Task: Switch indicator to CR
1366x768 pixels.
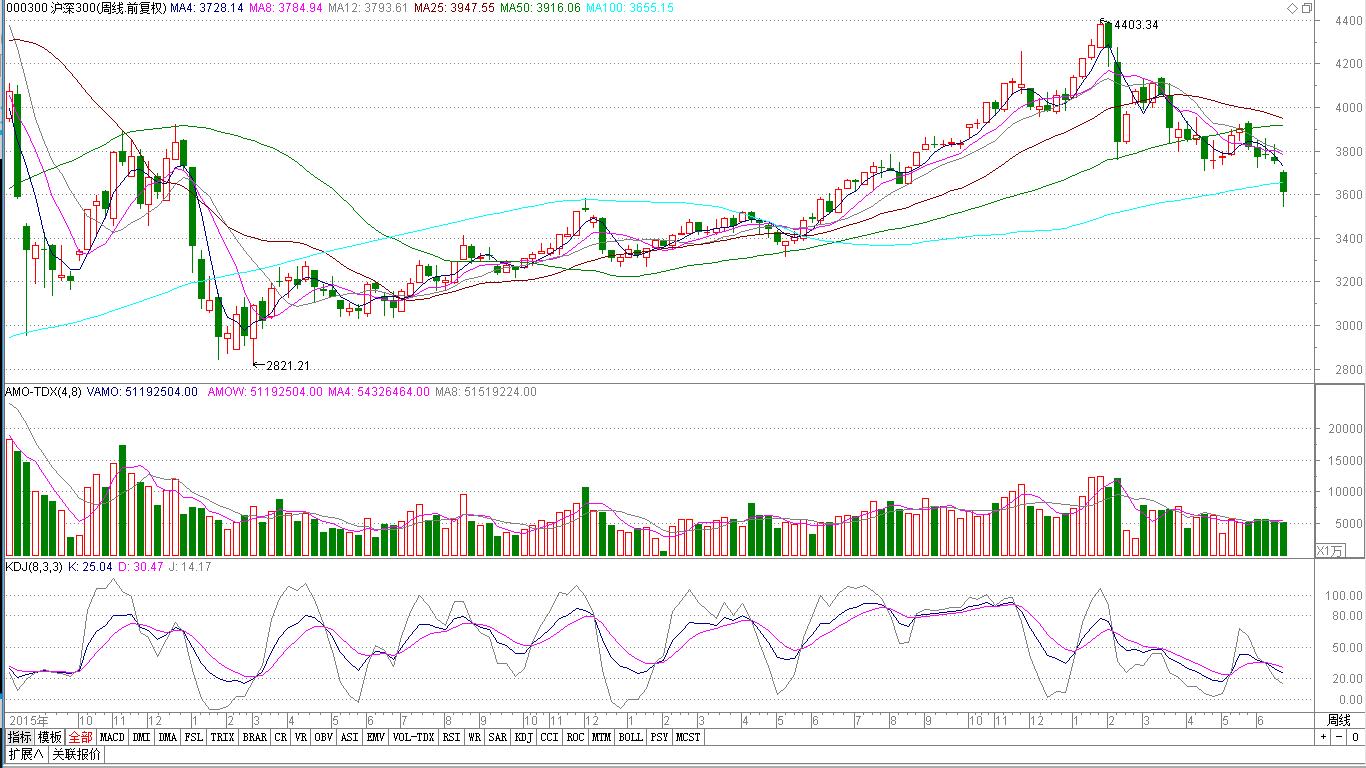Action: click(281, 737)
